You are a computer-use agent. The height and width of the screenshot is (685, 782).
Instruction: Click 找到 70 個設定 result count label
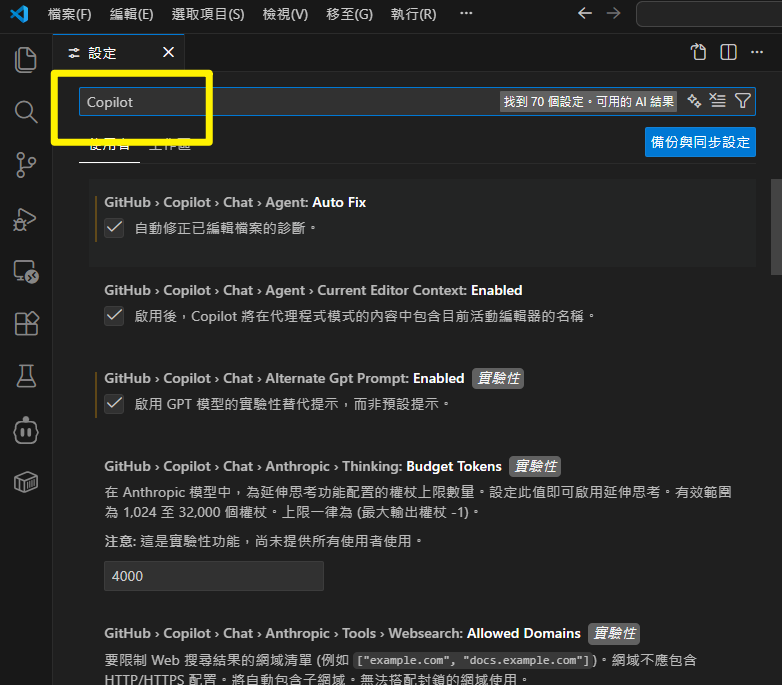[x=588, y=102]
